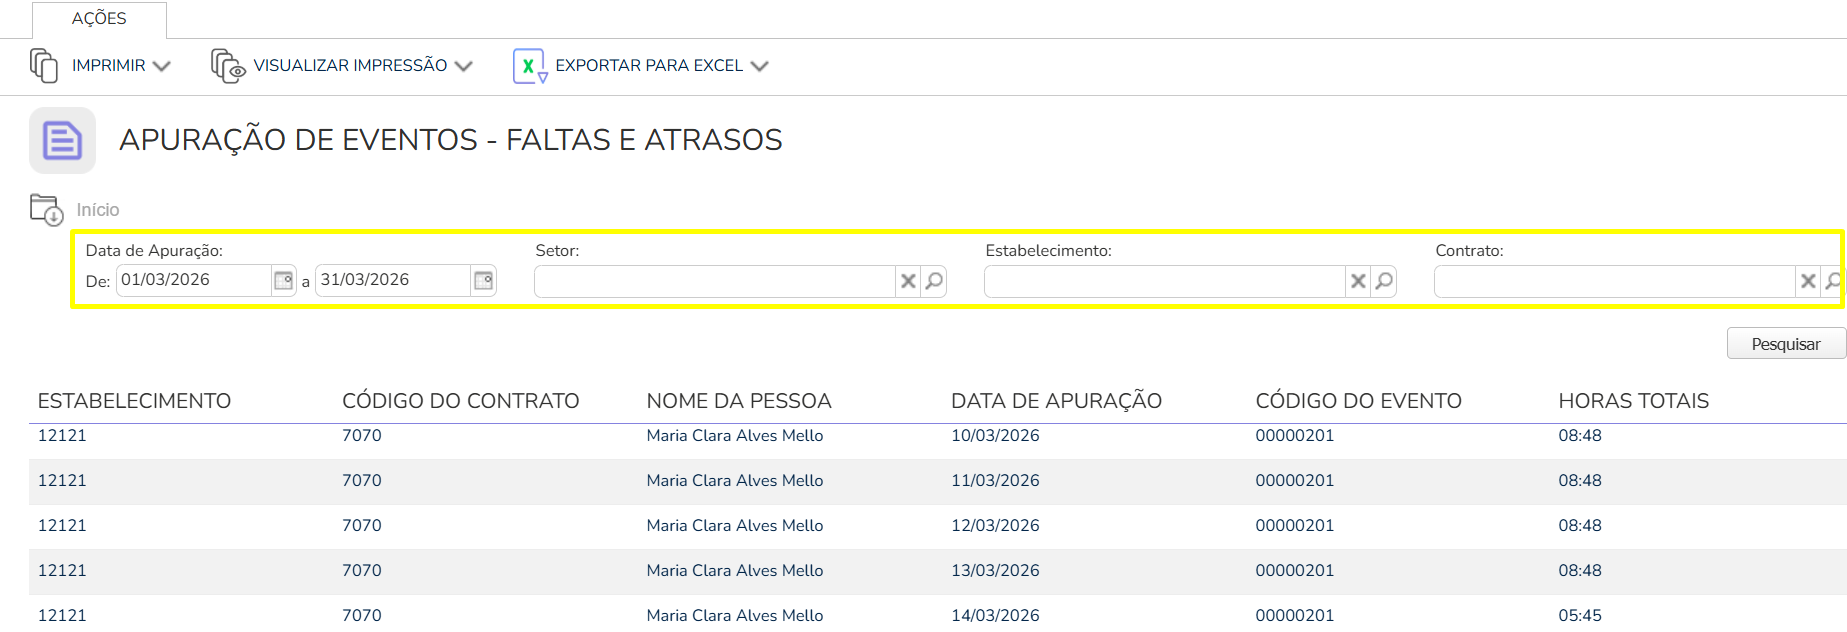The image size is (1847, 632).
Task: Click the Excel export icon
Action: [x=529, y=66]
